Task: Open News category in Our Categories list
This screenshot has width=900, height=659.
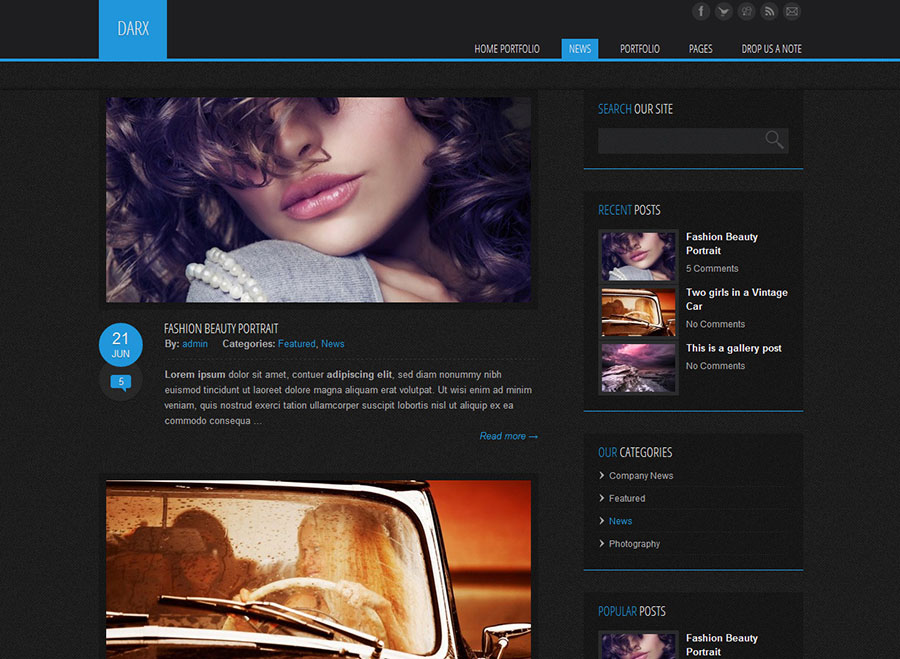Action: 620,521
